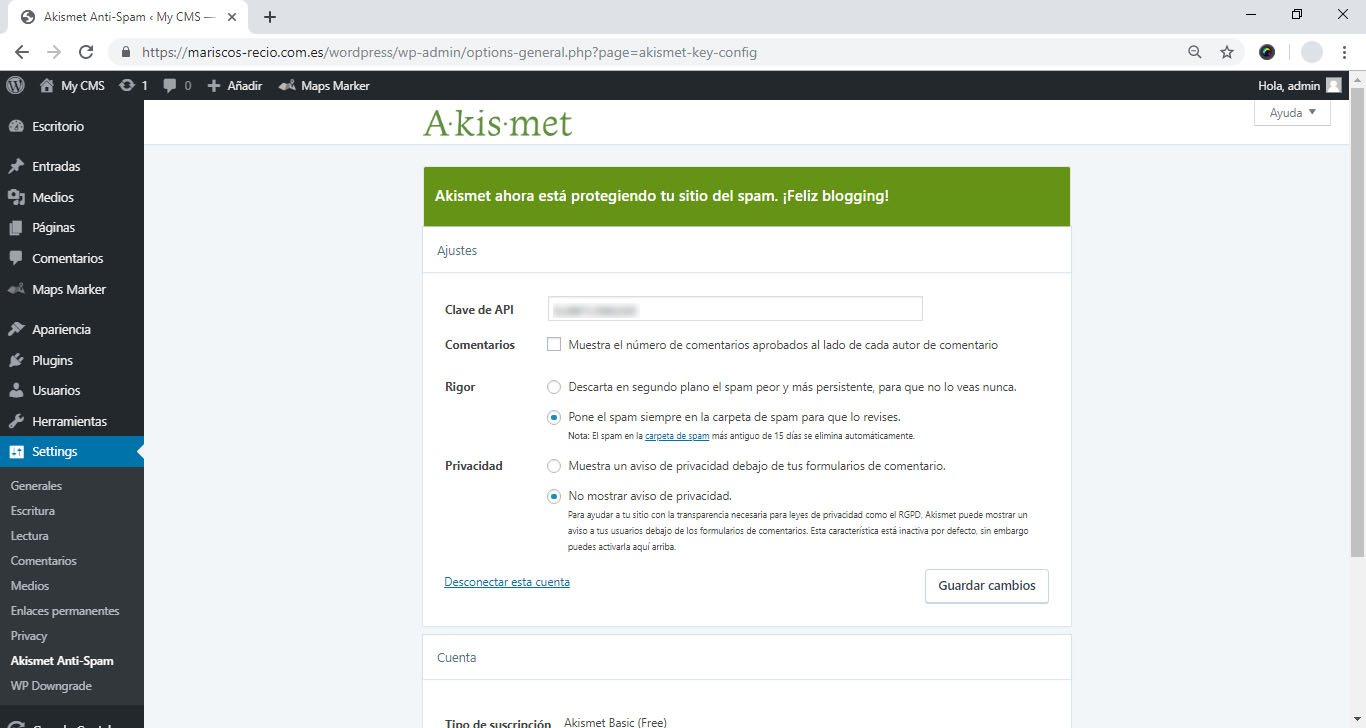Close the Akismet browser tab
The height and width of the screenshot is (728, 1366).
[x=233, y=17]
